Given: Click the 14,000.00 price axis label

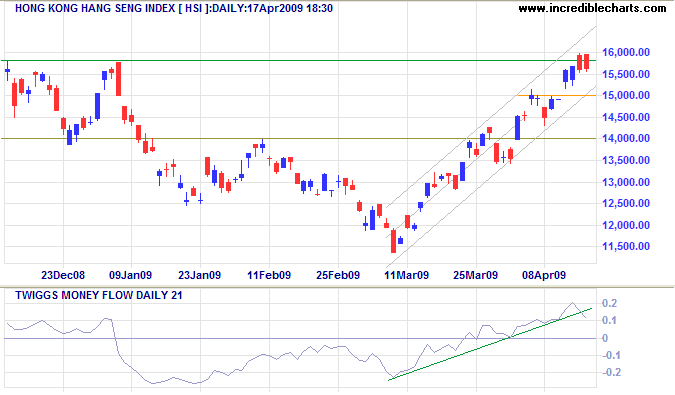Looking at the screenshot, I should pos(626,138).
